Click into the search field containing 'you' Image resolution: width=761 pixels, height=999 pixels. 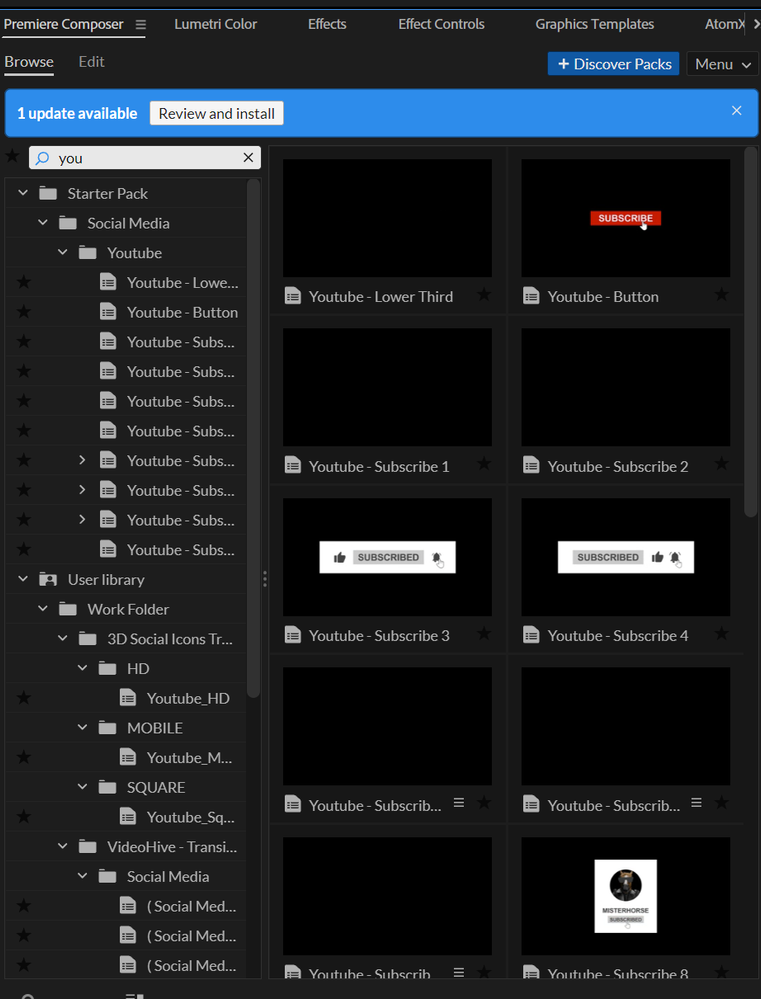coord(145,157)
